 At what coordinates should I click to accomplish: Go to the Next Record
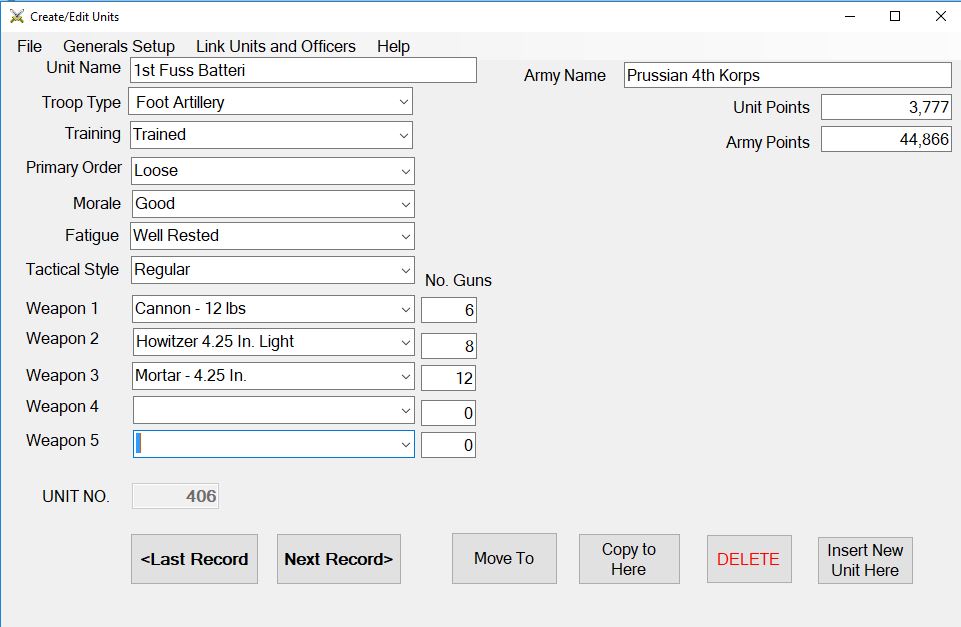pyautogui.click(x=338, y=559)
